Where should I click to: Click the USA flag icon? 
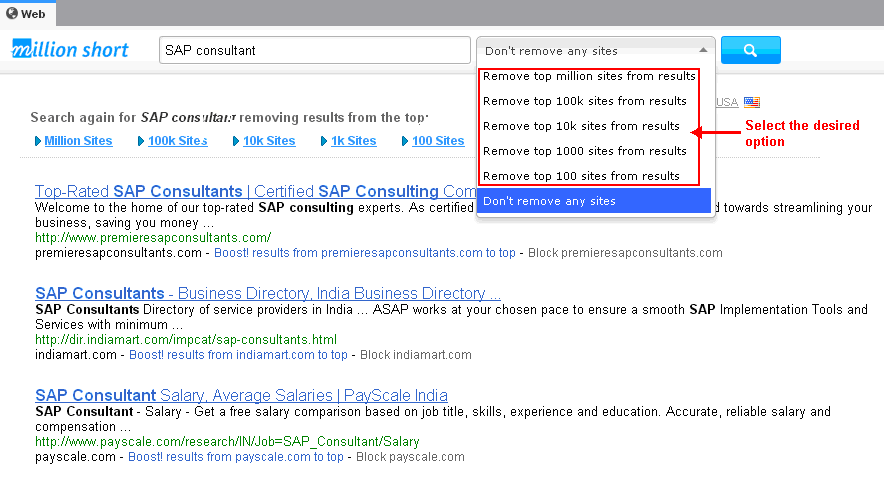coord(752,102)
